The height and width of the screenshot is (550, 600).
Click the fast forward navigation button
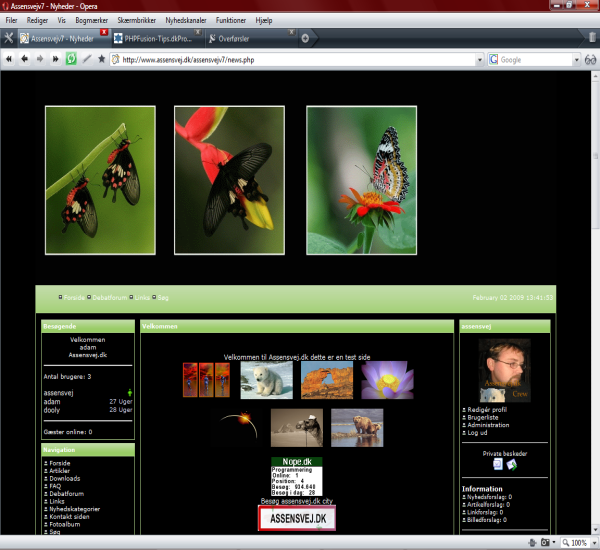click(x=55, y=59)
